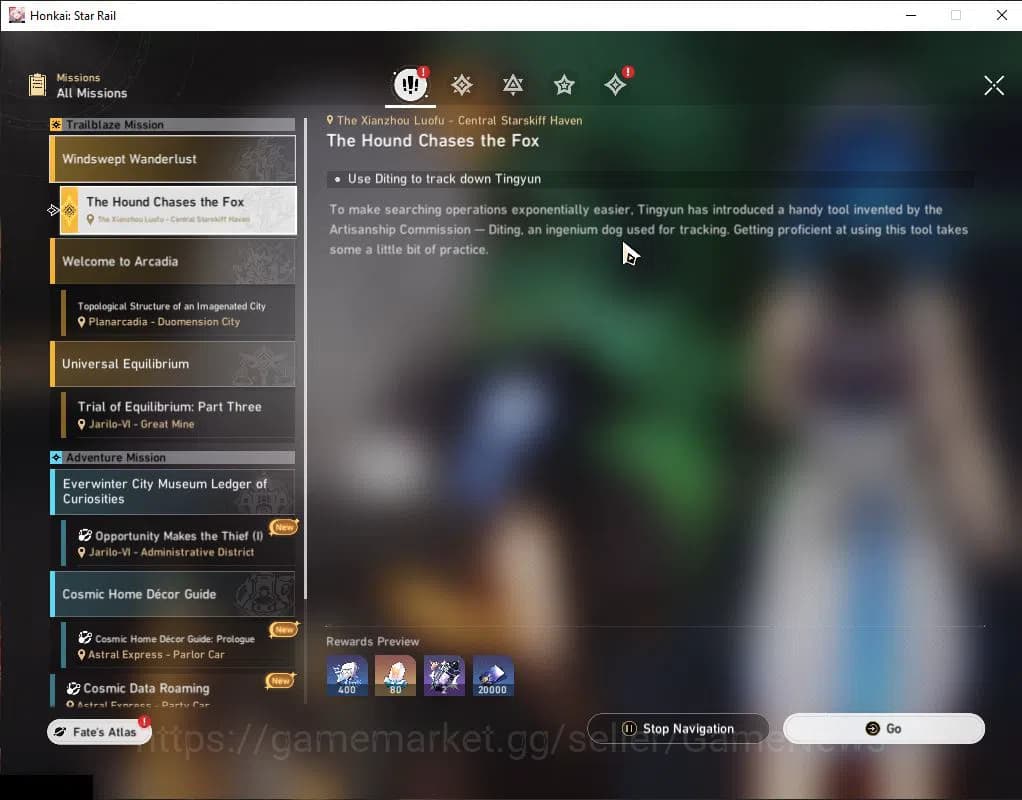The width and height of the screenshot is (1022, 800).
Task: Click the Honkai: Star Rail title bar app icon
Action: [x=16, y=15]
